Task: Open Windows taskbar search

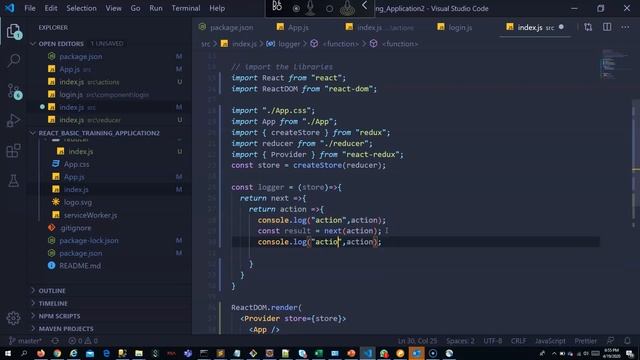Action: coord(24,353)
